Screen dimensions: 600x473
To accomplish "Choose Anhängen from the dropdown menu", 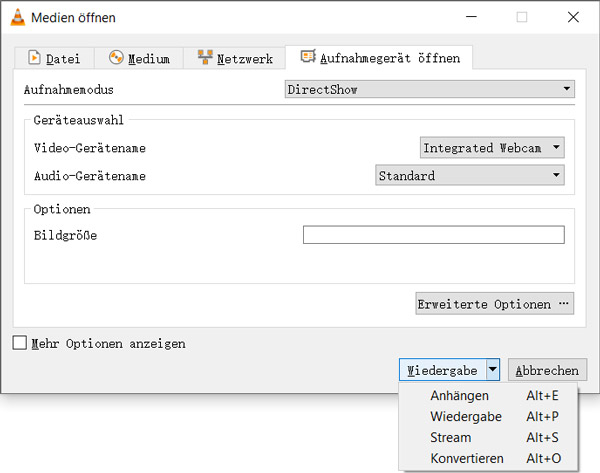I will pyautogui.click(x=488, y=395).
